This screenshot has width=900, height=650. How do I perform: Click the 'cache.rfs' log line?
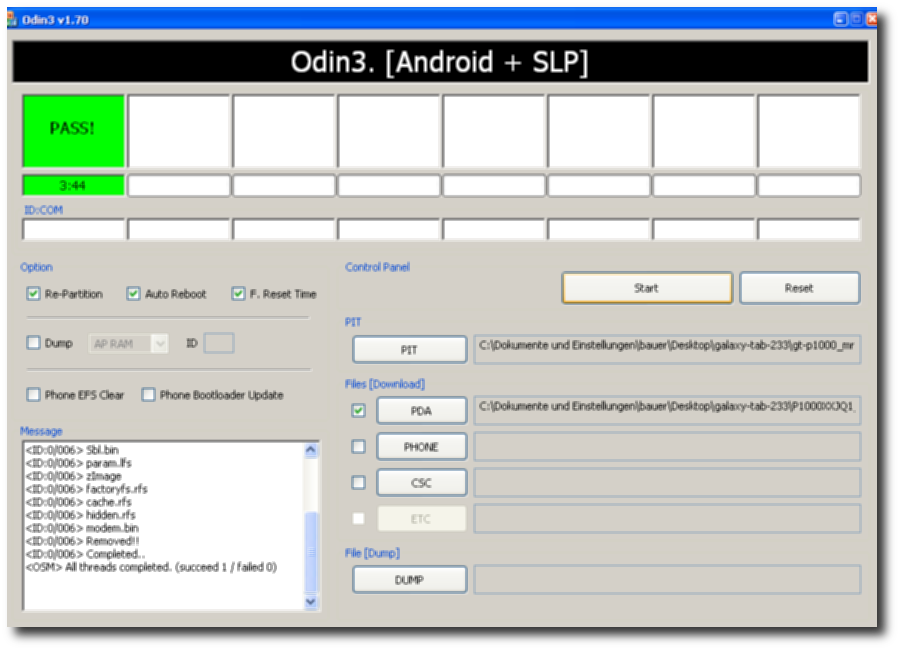tap(79, 502)
